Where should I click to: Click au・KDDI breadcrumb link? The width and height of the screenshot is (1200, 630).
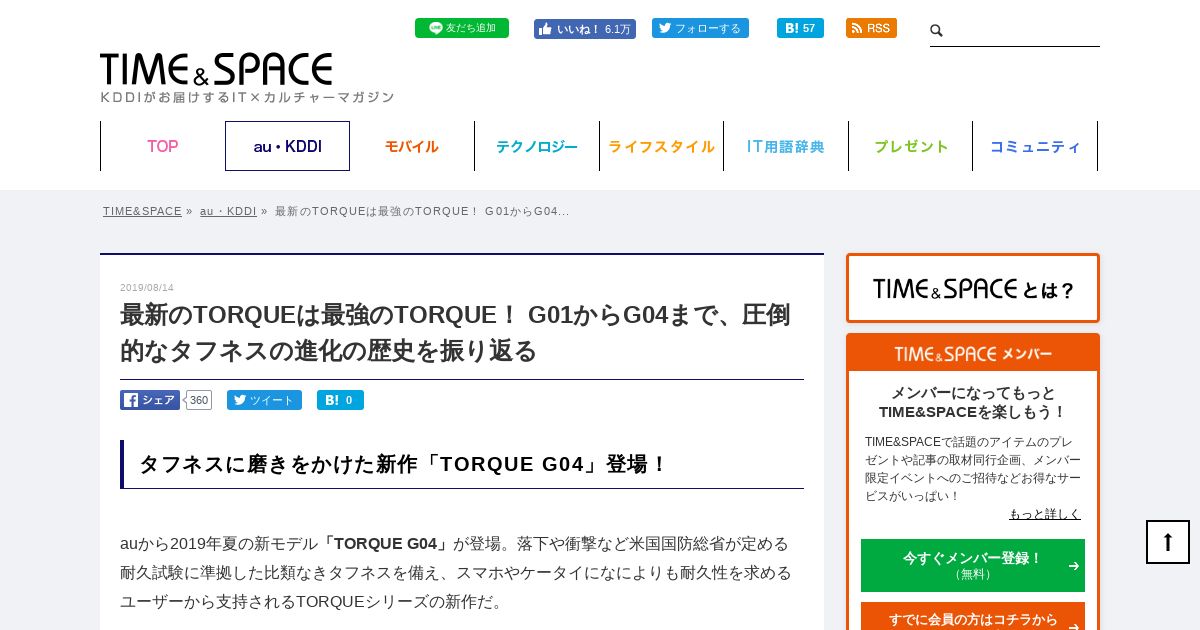228,211
